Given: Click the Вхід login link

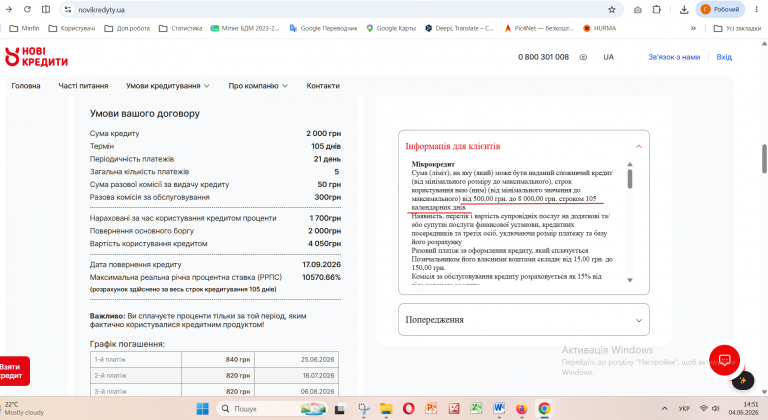Looking at the screenshot, I should click(x=724, y=57).
